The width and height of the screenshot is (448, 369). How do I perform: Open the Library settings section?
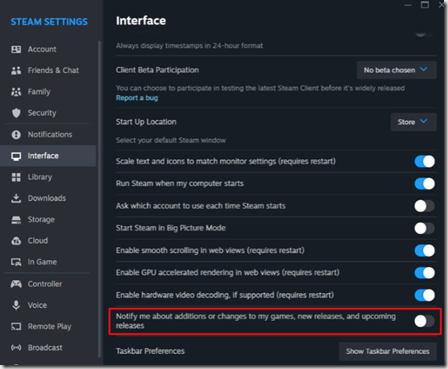coord(48,177)
